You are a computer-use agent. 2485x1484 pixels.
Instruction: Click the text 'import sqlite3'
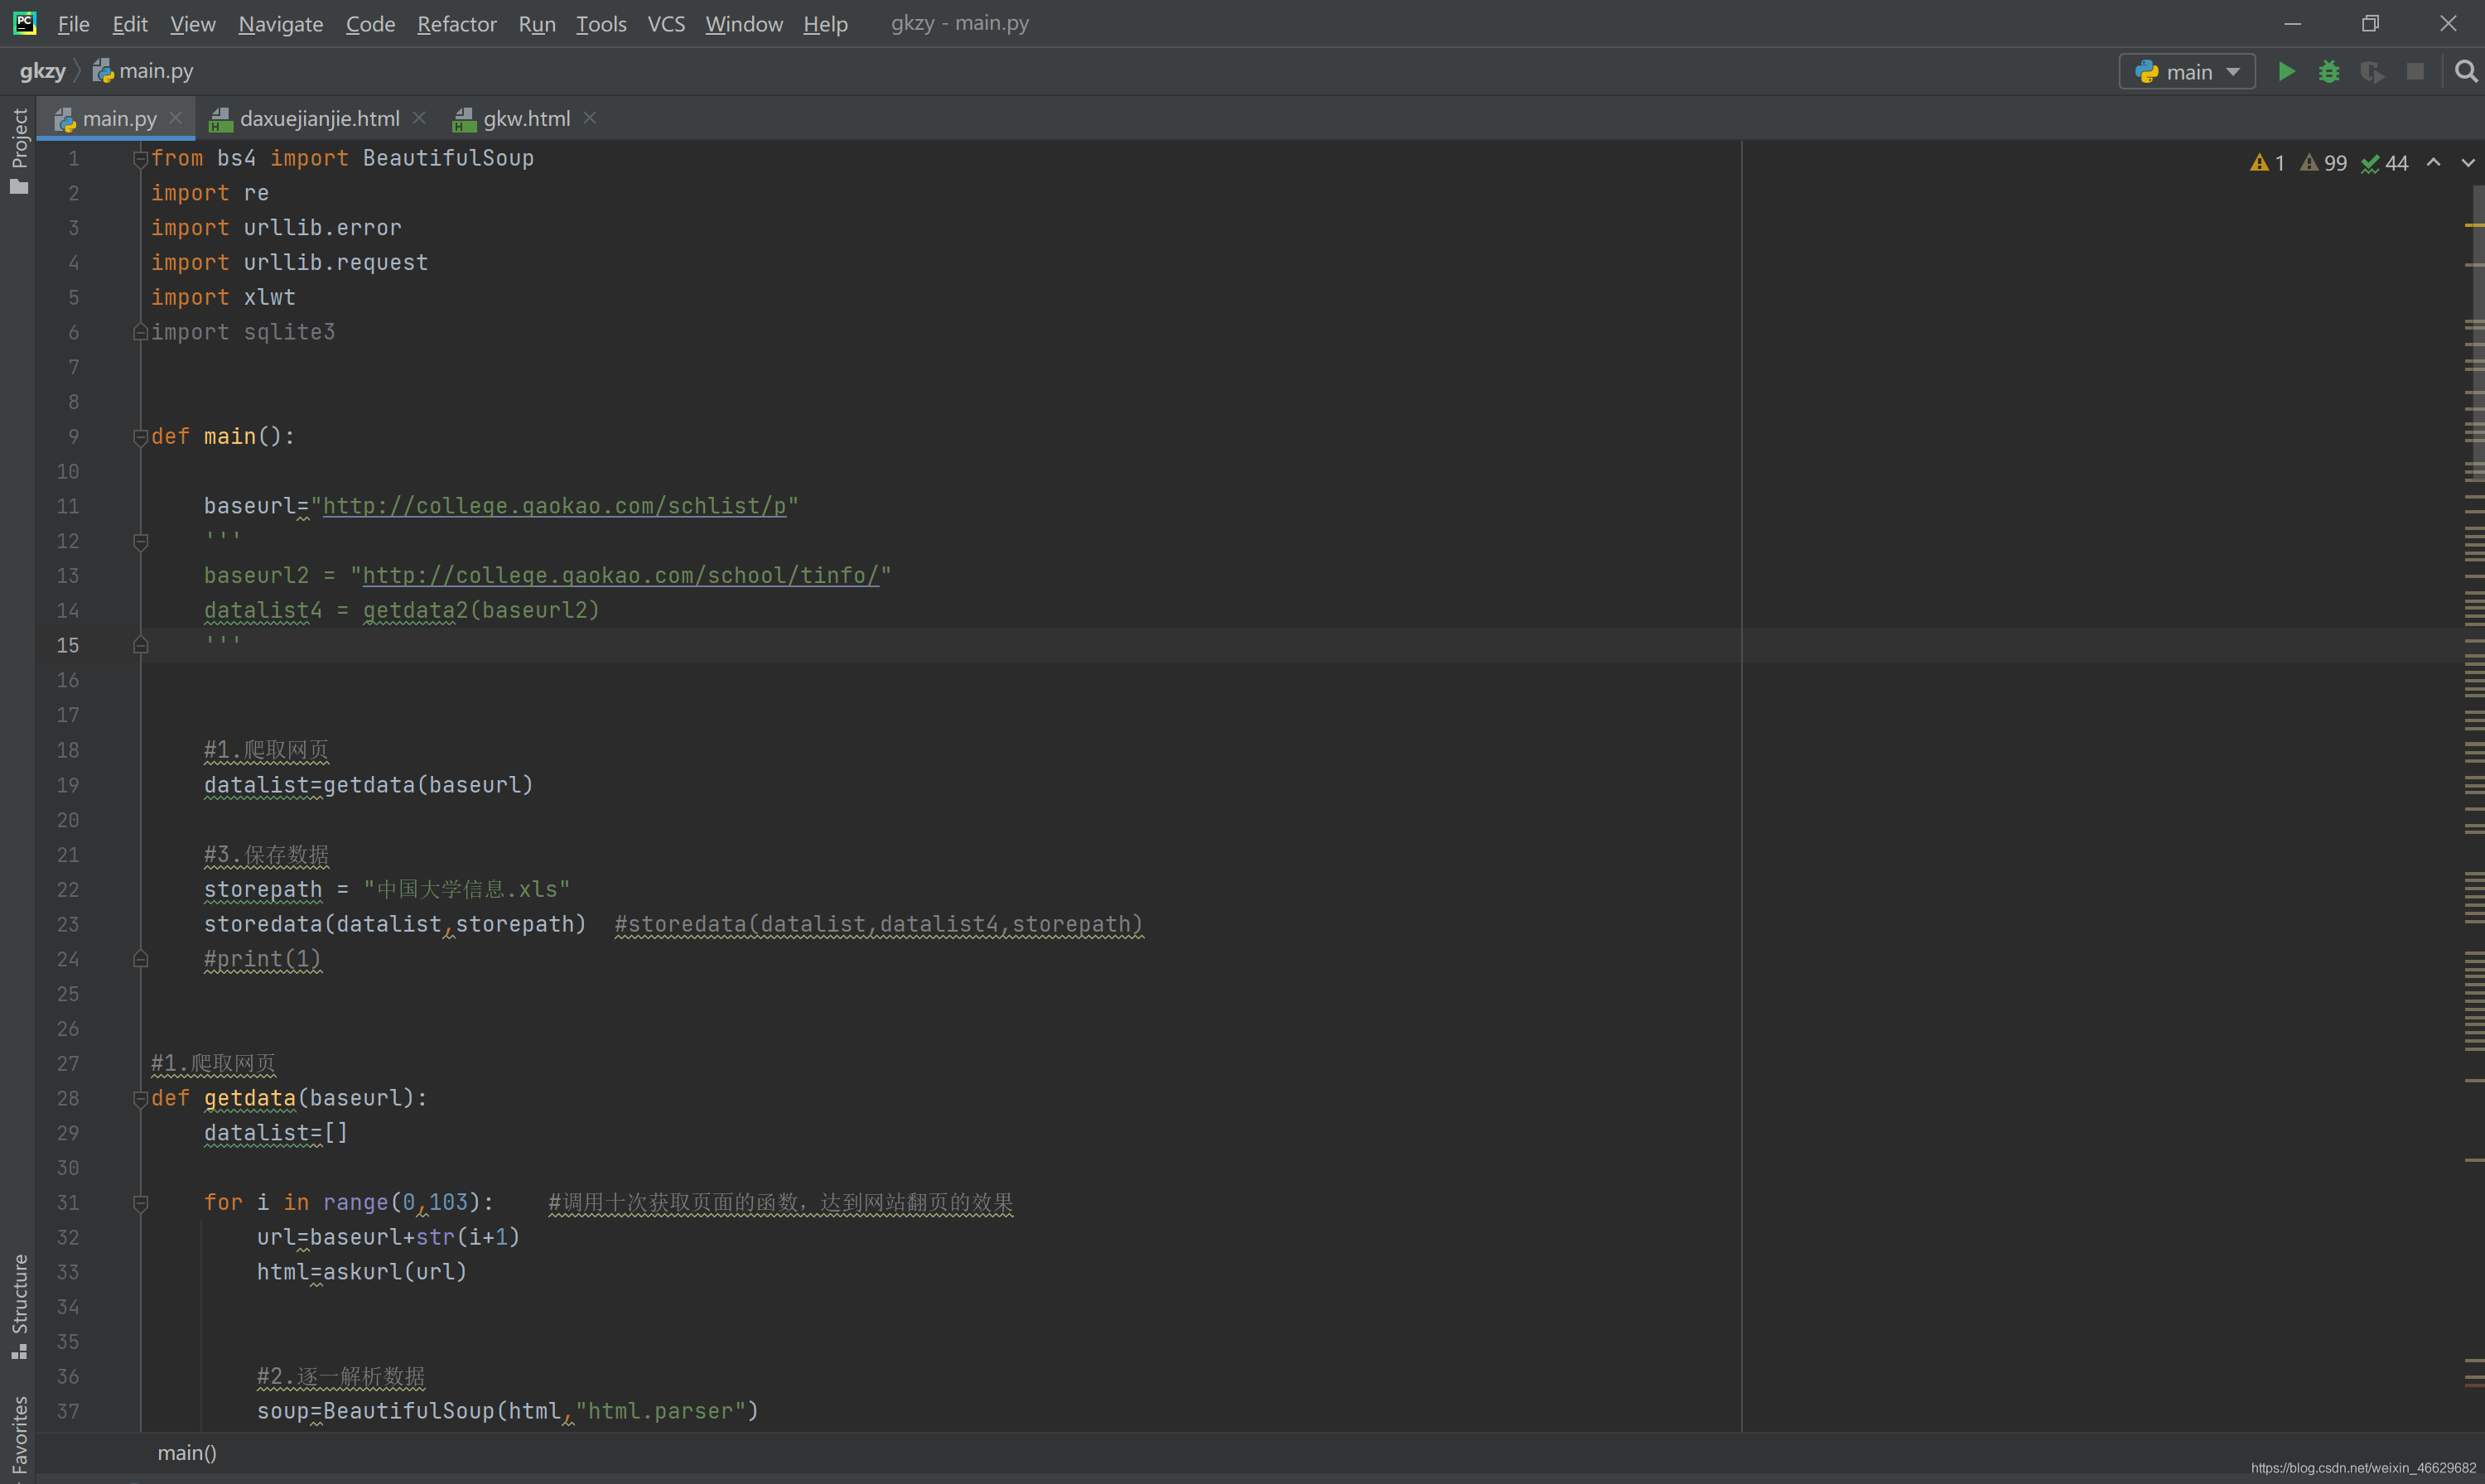[243, 332]
